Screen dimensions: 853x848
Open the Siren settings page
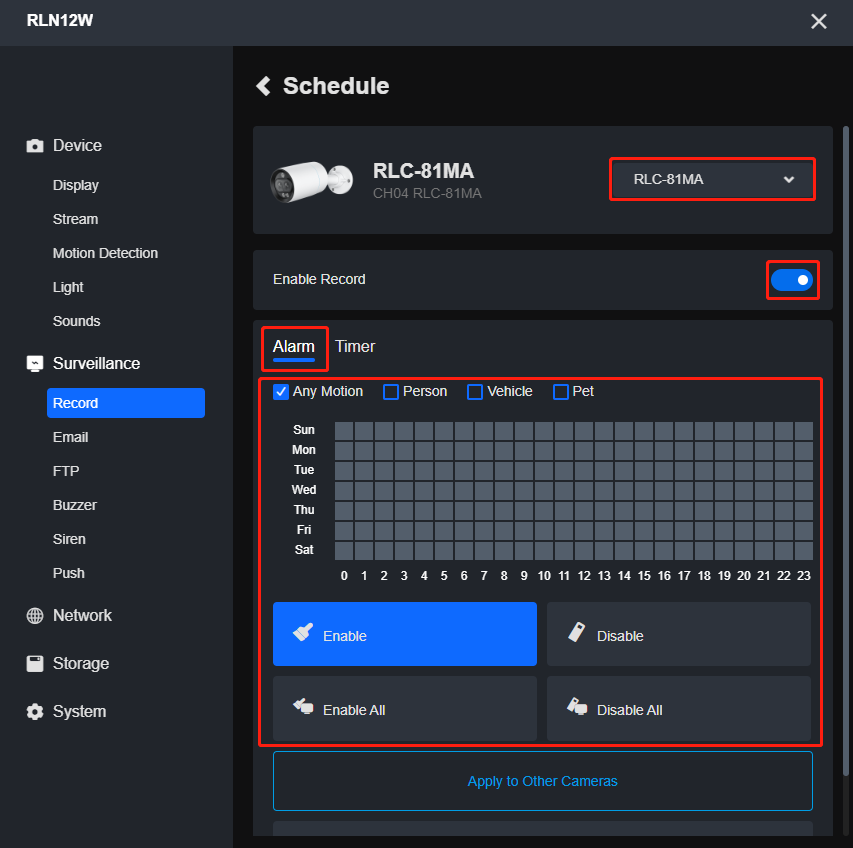pyautogui.click(x=69, y=539)
